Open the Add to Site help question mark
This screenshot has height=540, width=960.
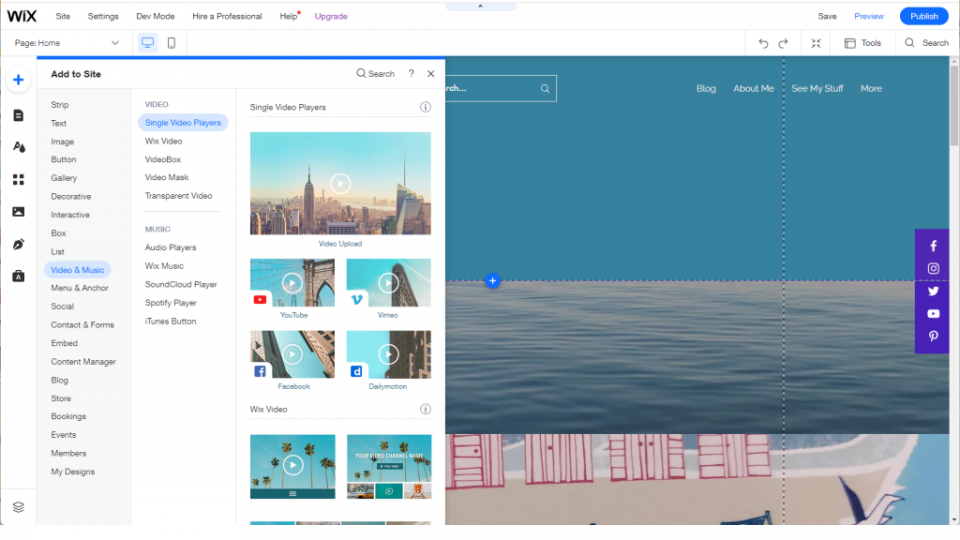411,73
